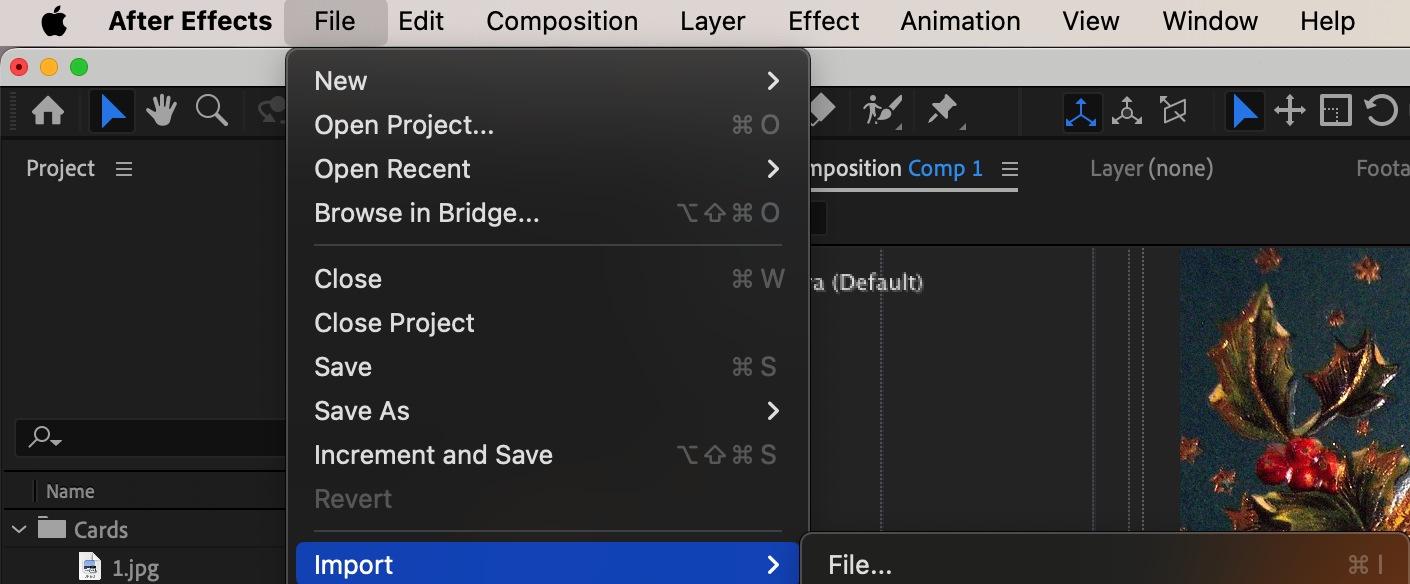Viewport: 1410px width, 584px height.
Task: Select the 1.jpg footage item
Action: pyautogui.click(x=135, y=569)
